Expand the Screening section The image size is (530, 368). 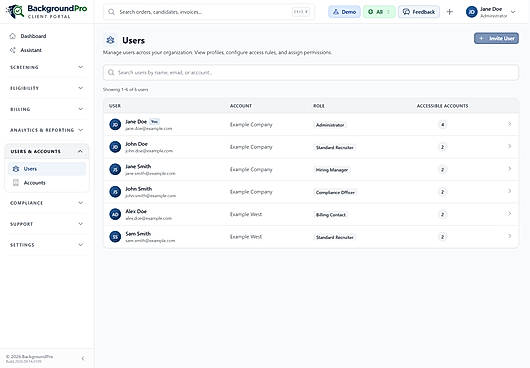point(47,67)
